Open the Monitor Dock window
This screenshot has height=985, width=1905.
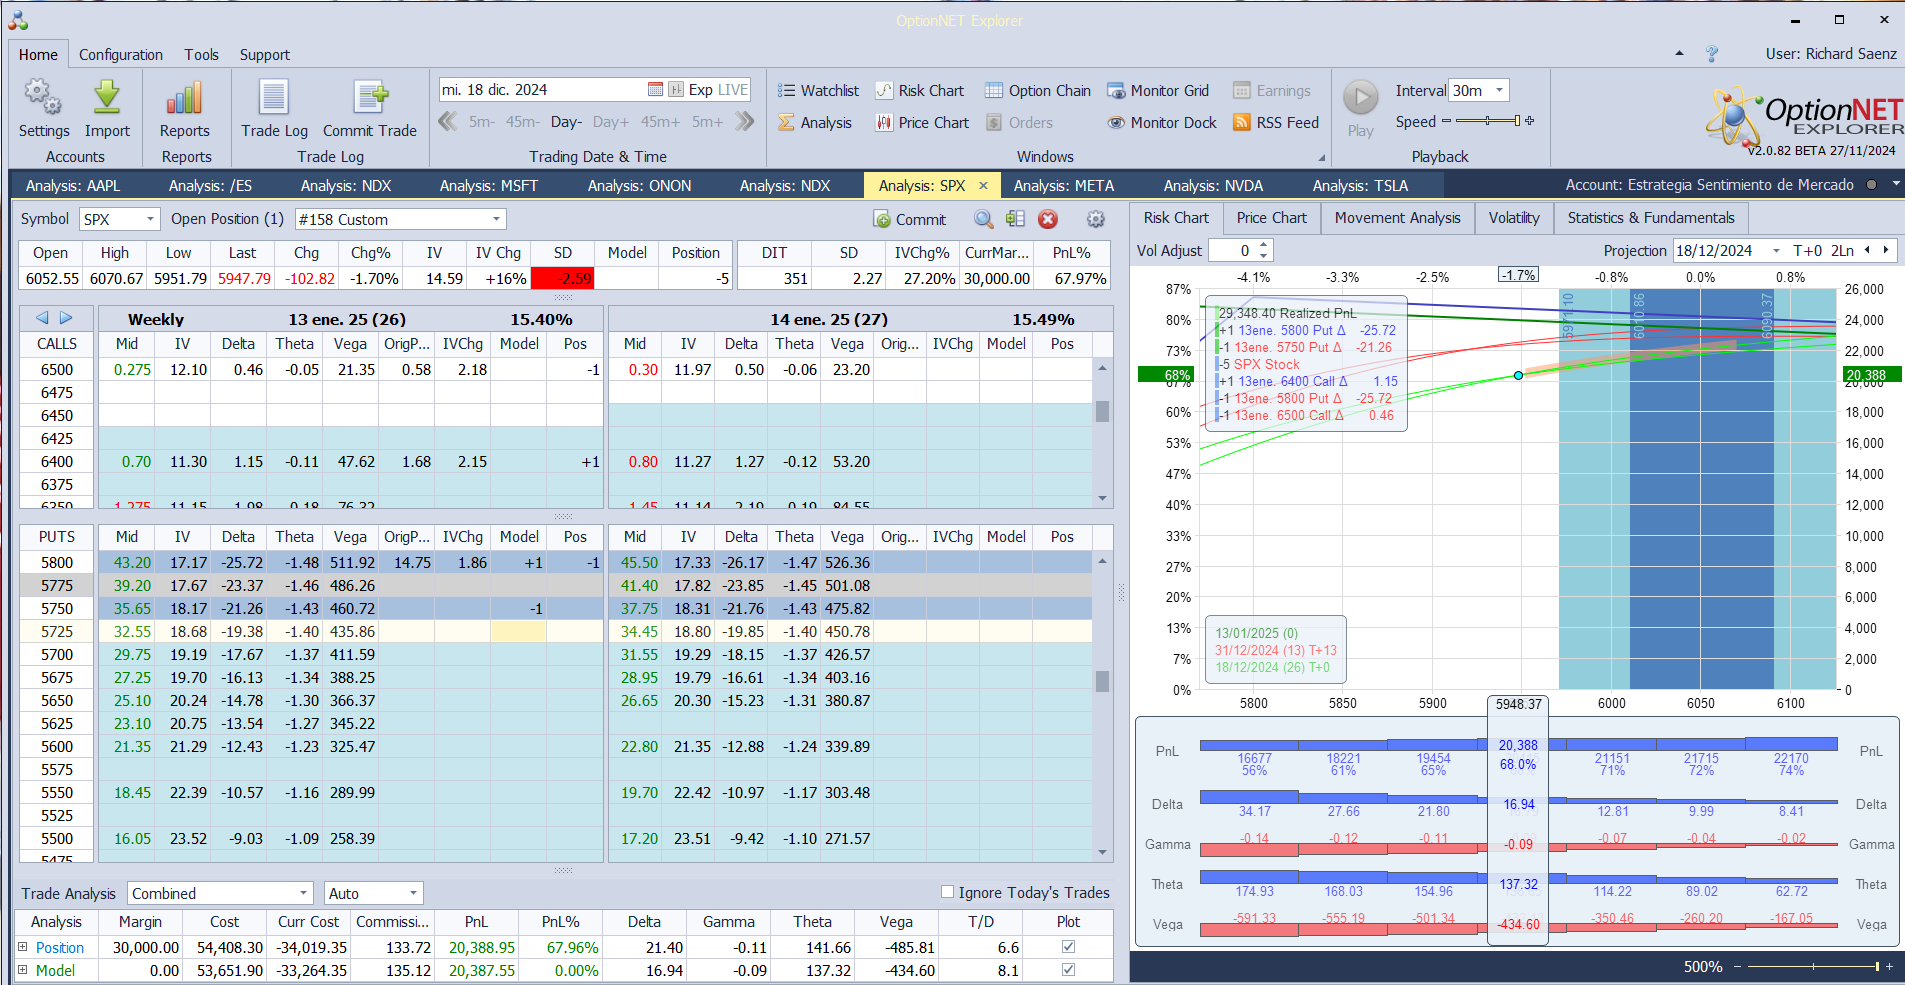pyautogui.click(x=1162, y=123)
